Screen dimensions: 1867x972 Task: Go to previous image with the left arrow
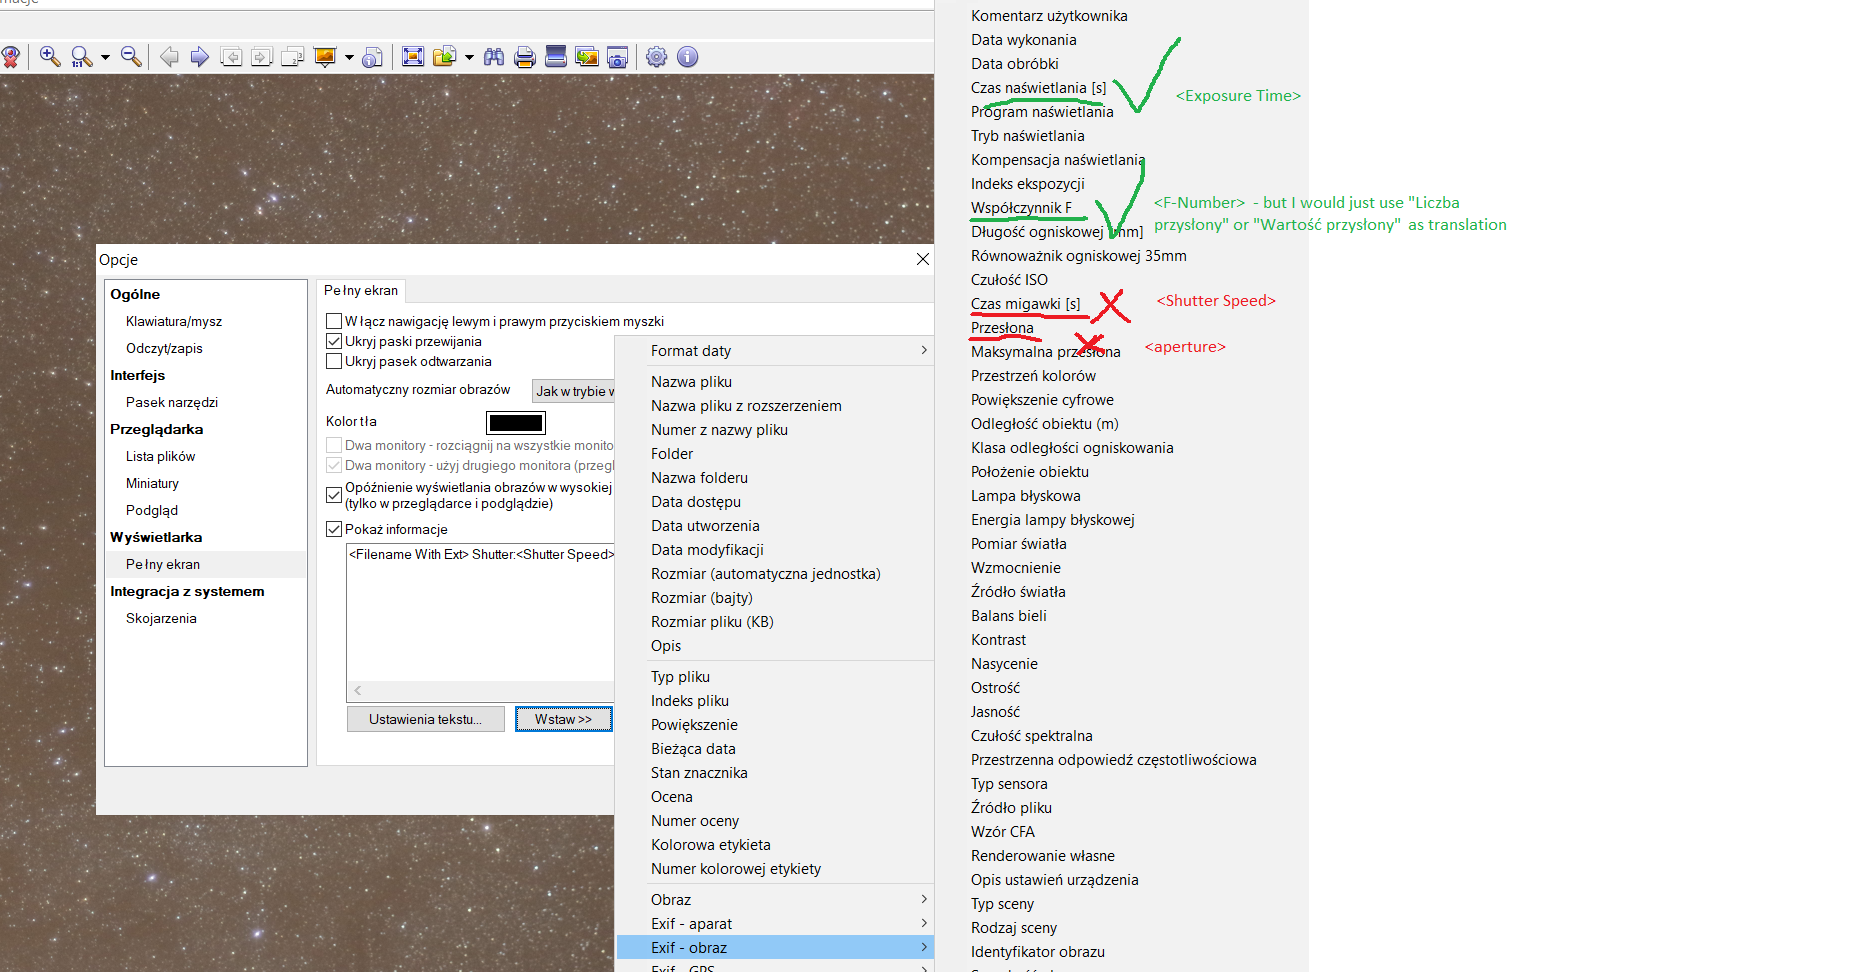click(x=170, y=57)
